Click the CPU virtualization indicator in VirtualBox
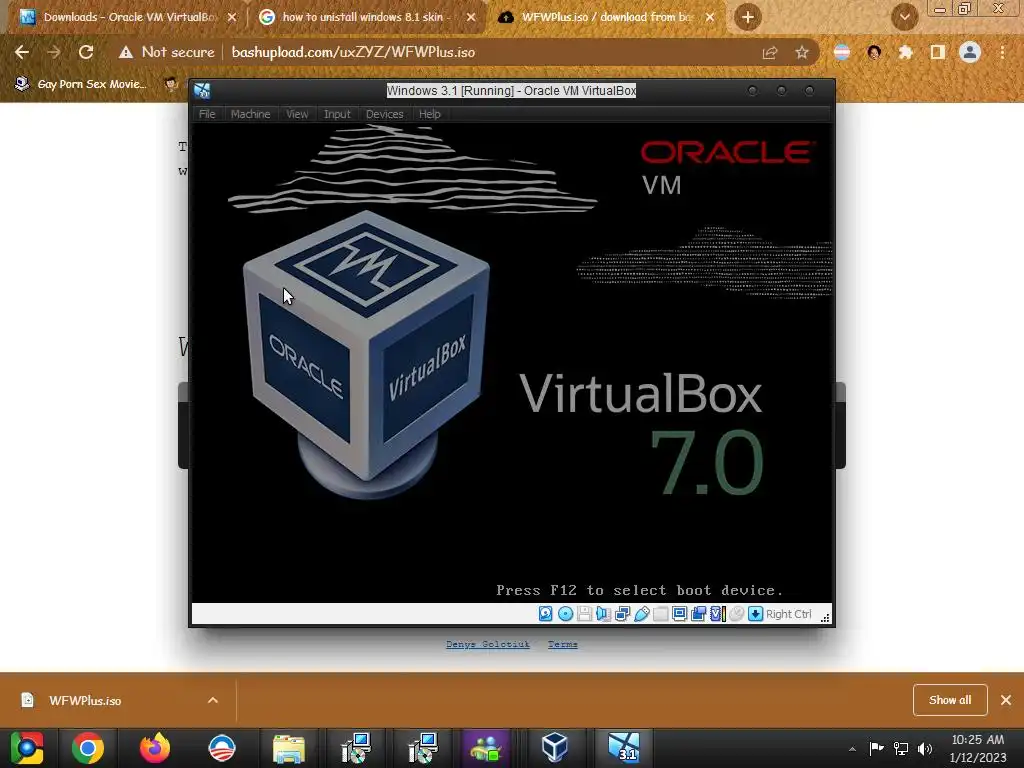The width and height of the screenshot is (1024, 768). [717, 614]
